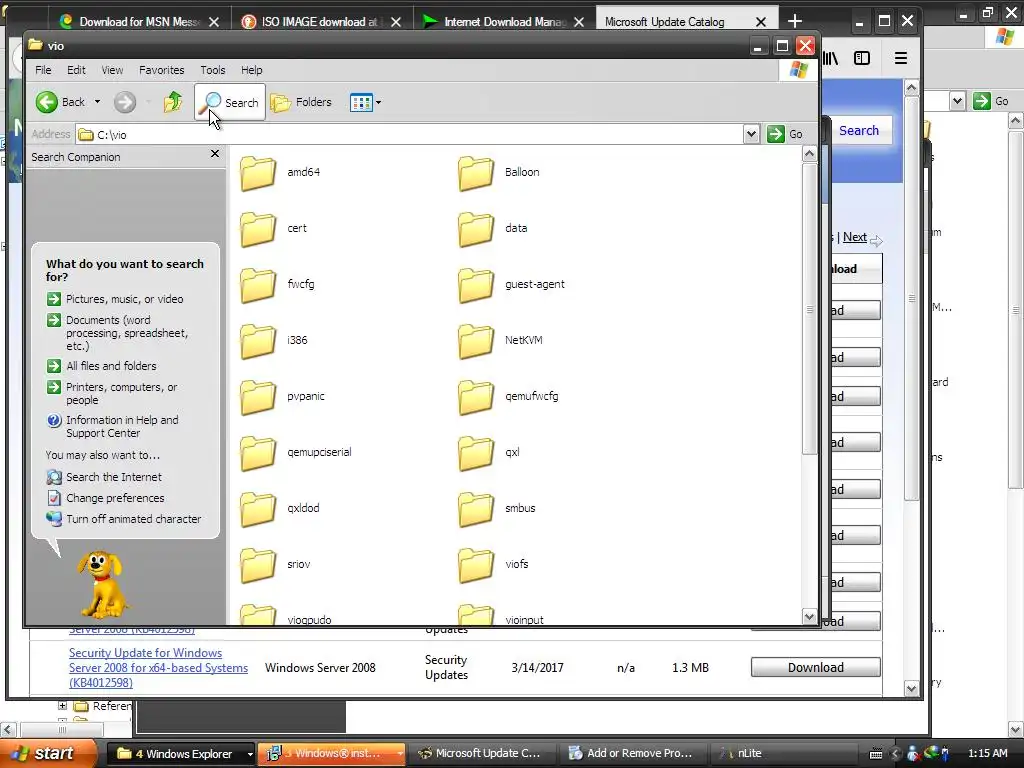Toggle the Search companion toolbar button
This screenshot has width=1024, height=768.
point(230,102)
